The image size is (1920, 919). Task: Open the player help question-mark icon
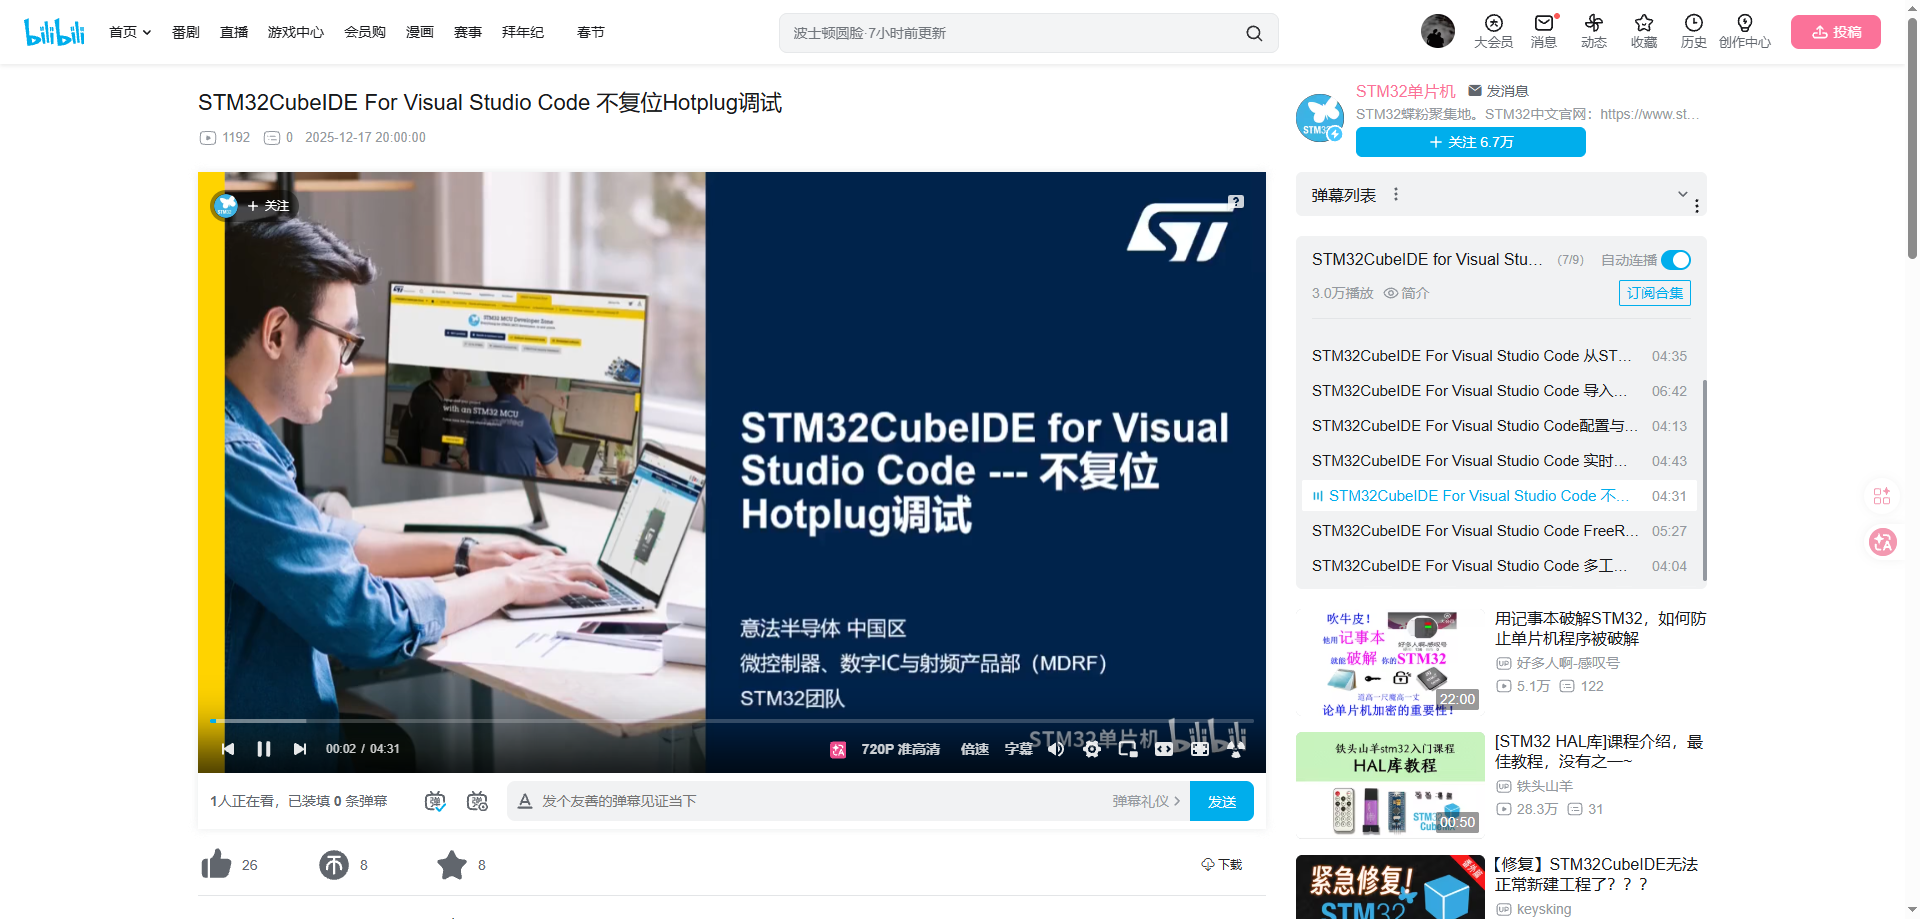[1236, 202]
